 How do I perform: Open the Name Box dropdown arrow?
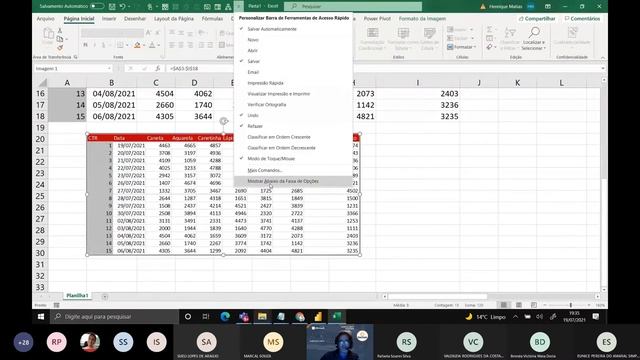(x=109, y=69)
